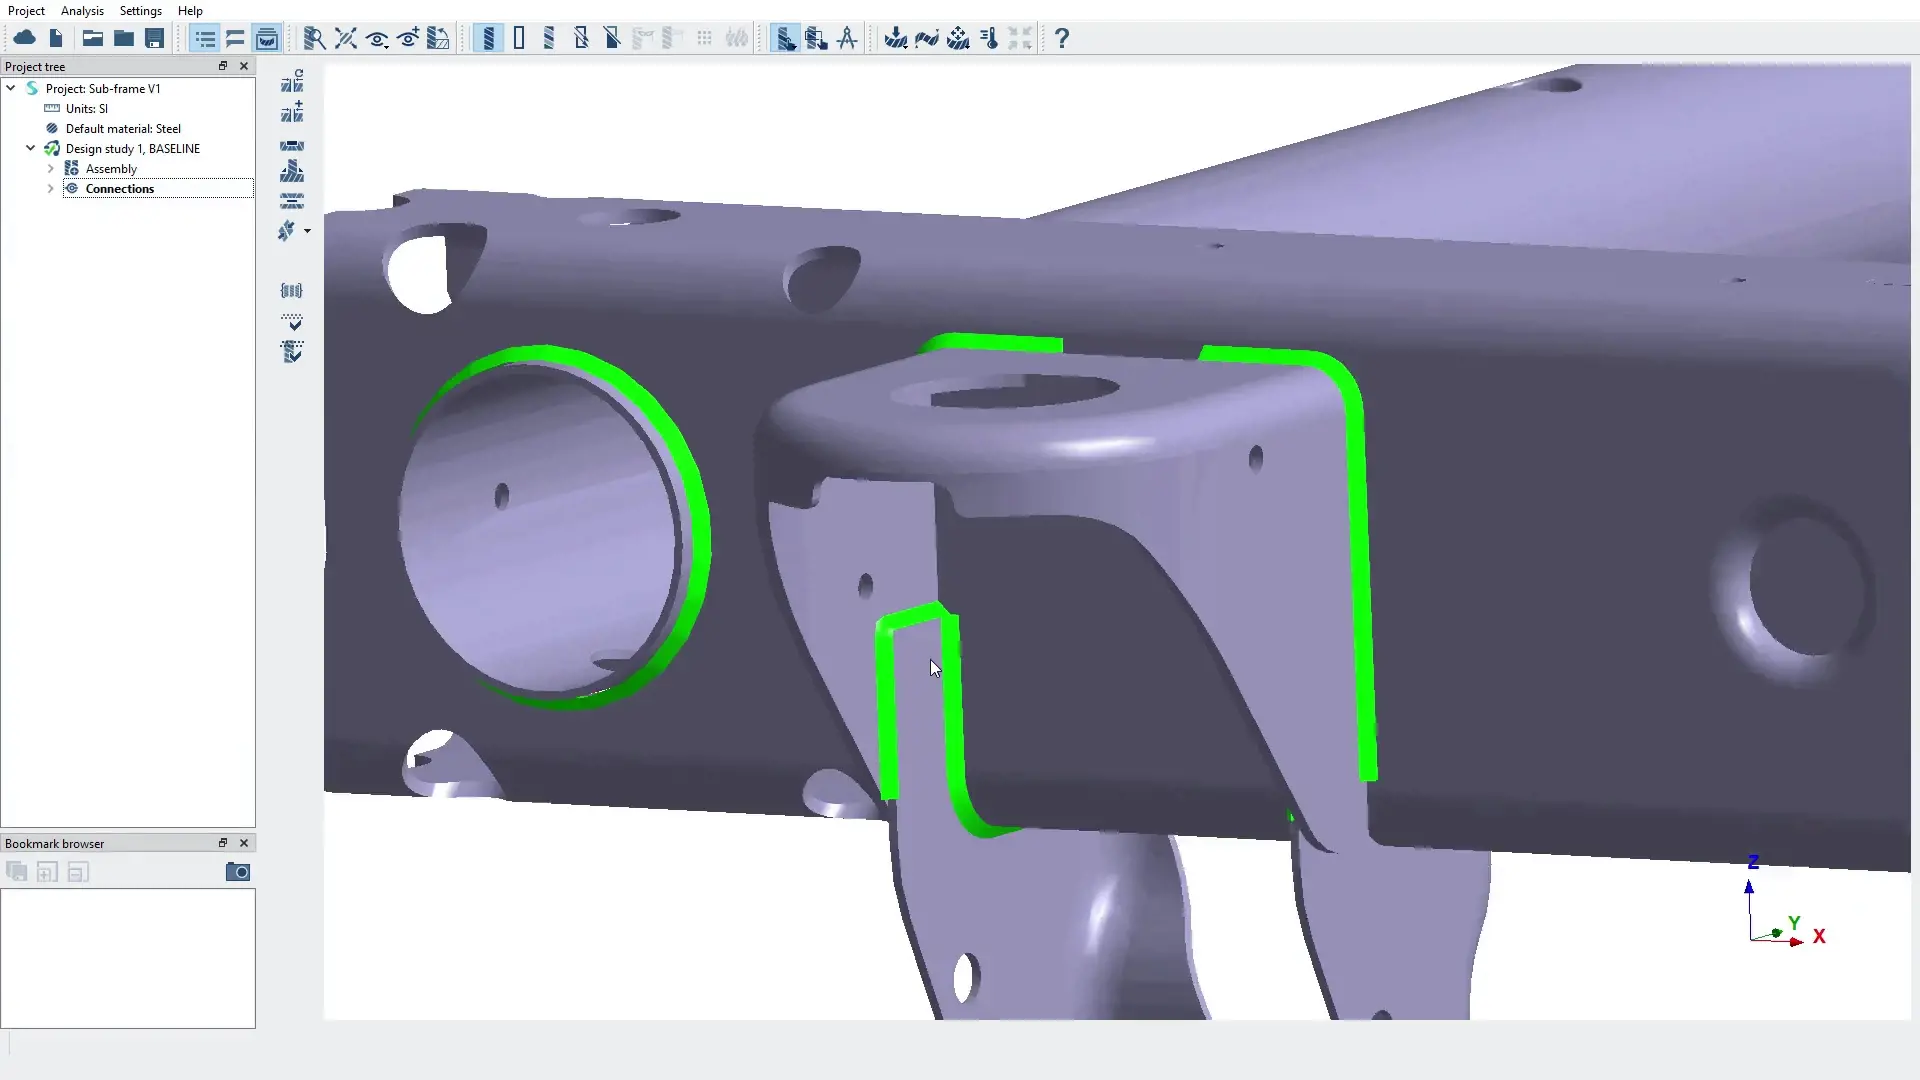
Task: Save the current project
Action: (x=154, y=38)
